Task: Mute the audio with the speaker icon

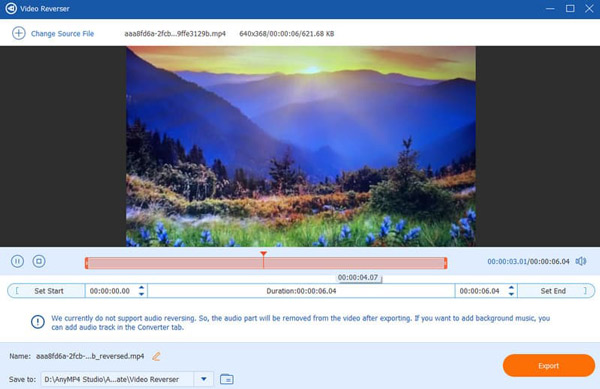Action: (581, 261)
